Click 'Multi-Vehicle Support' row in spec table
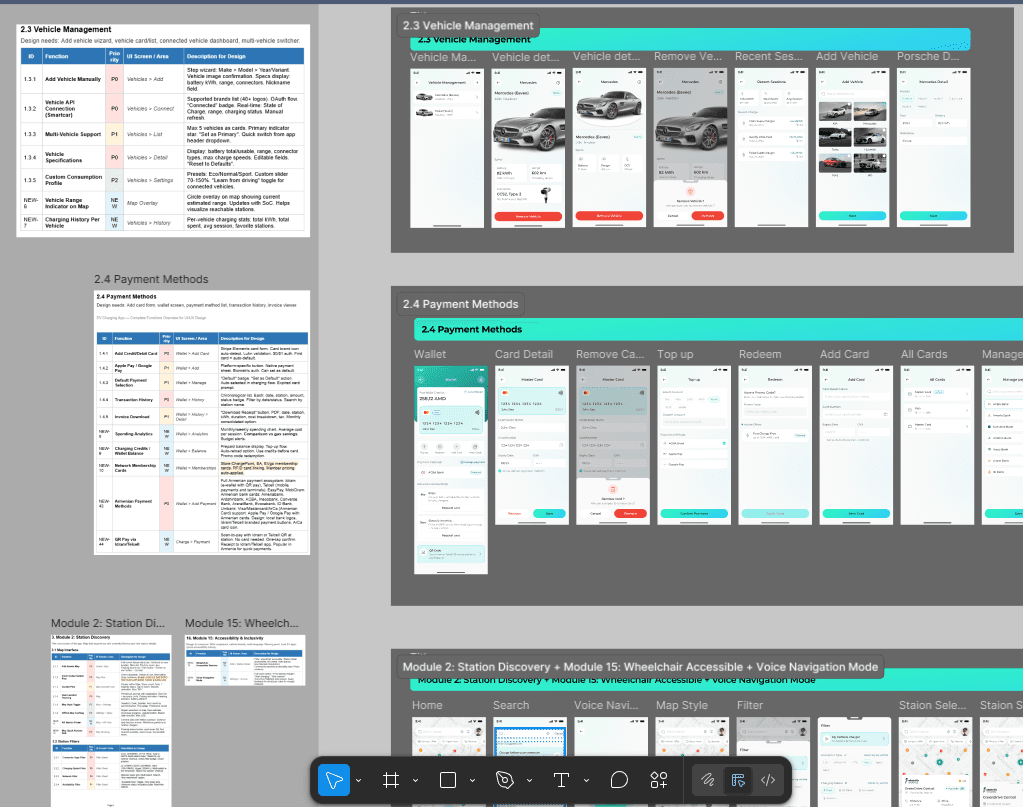Image resolution: width=1023 pixels, height=807 pixels. (163, 134)
